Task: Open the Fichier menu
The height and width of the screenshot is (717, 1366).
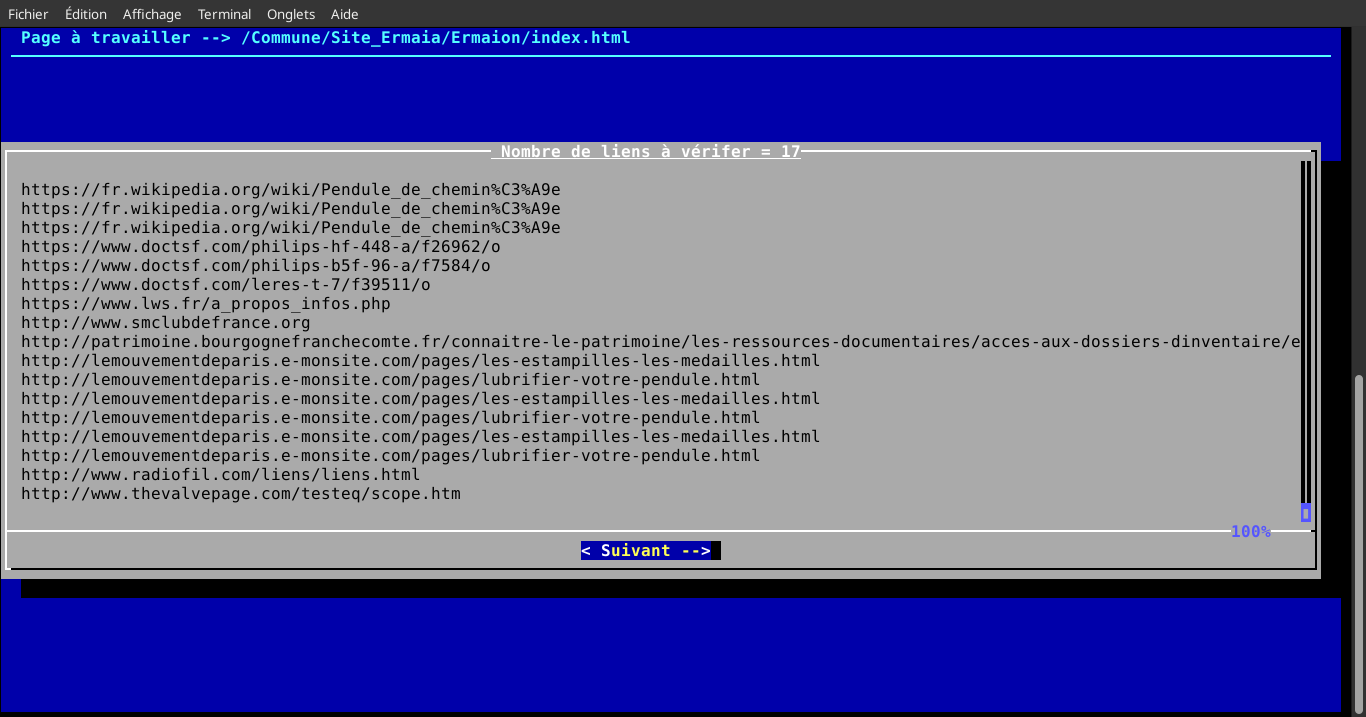Action: [x=28, y=14]
